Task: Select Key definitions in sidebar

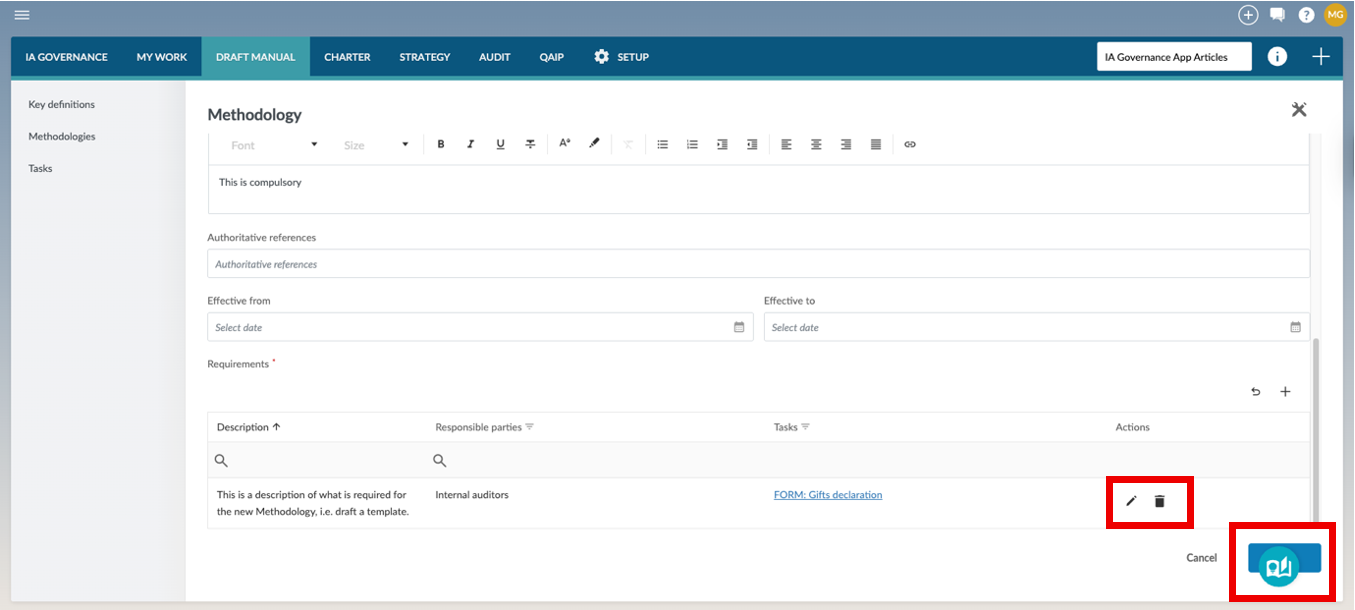Action: point(62,104)
